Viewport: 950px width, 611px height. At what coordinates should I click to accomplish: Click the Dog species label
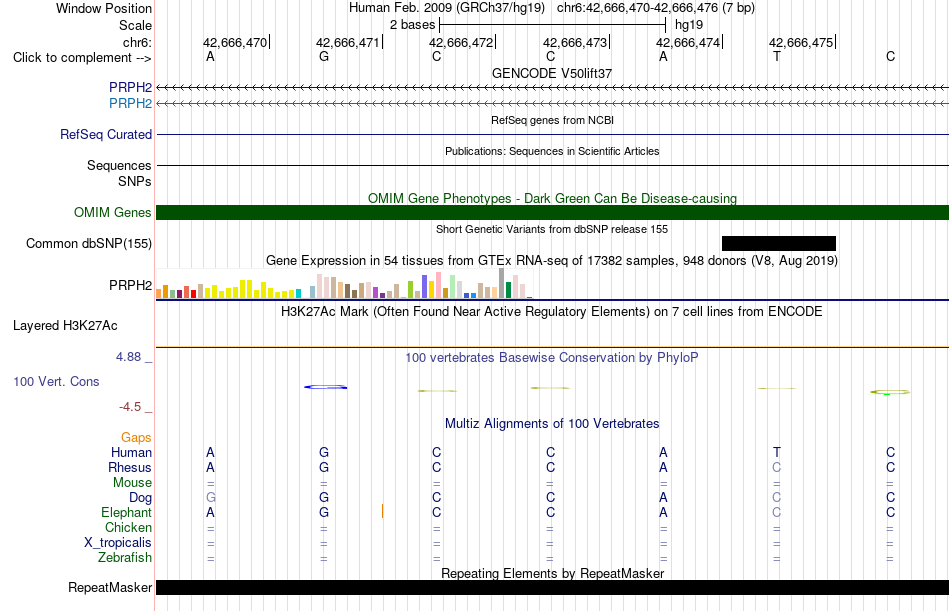point(140,498)
